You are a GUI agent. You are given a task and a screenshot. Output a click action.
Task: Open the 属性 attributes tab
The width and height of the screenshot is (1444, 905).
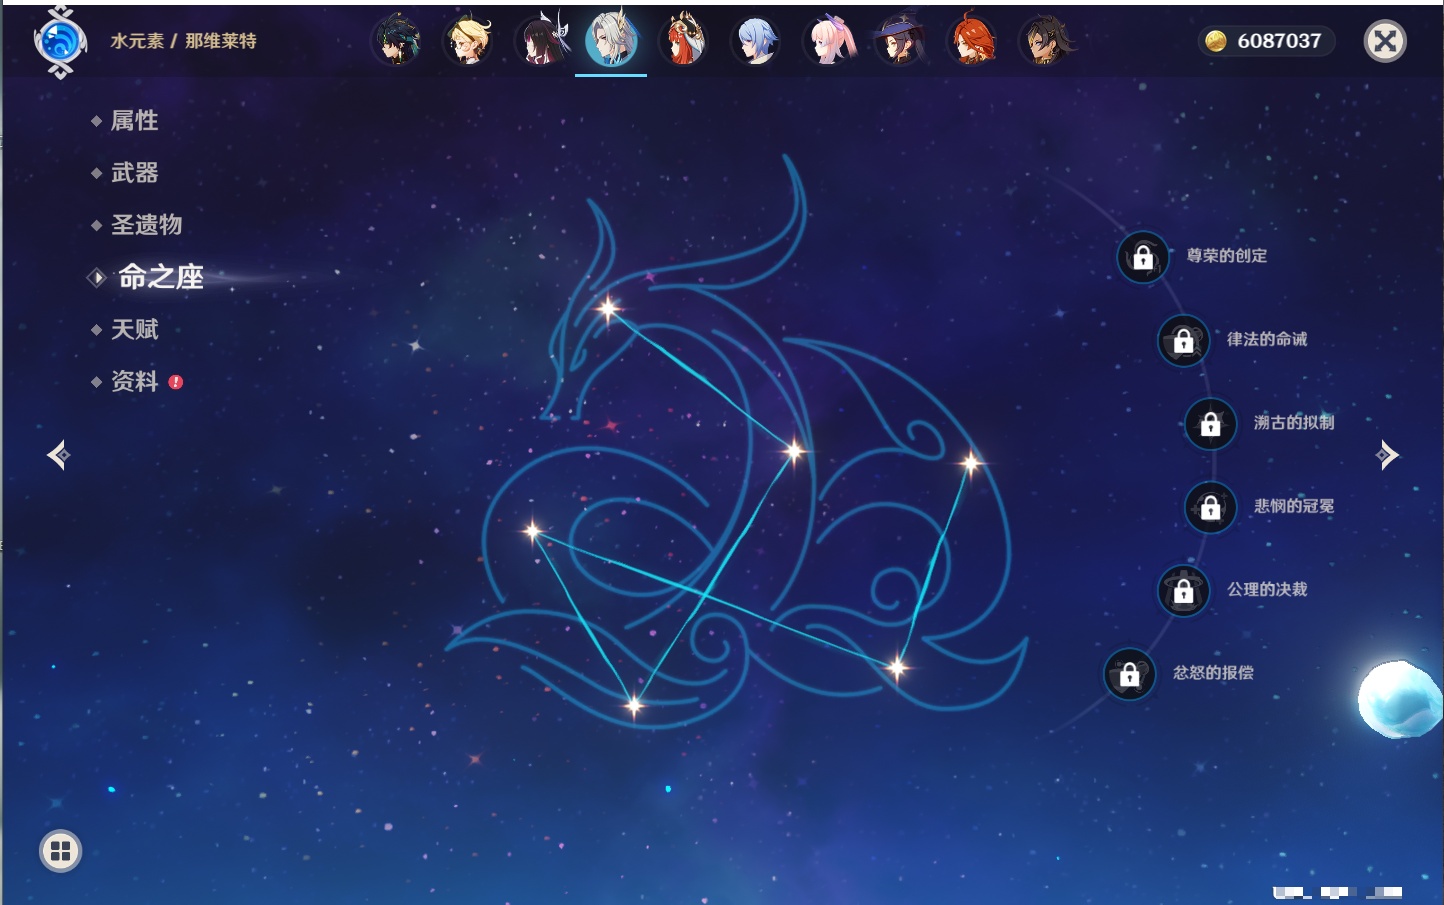tap(134, 121)
